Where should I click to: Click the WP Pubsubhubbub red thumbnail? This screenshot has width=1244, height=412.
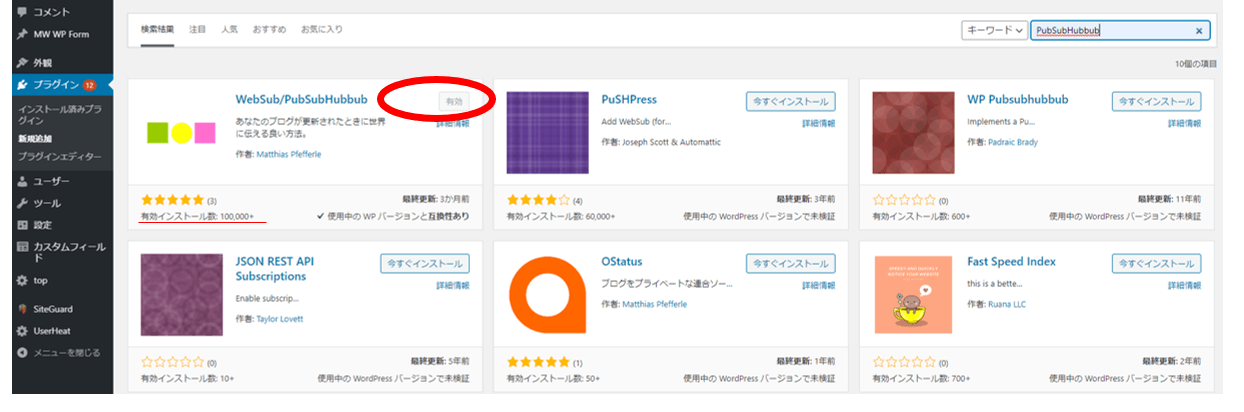tap(913, 133)
